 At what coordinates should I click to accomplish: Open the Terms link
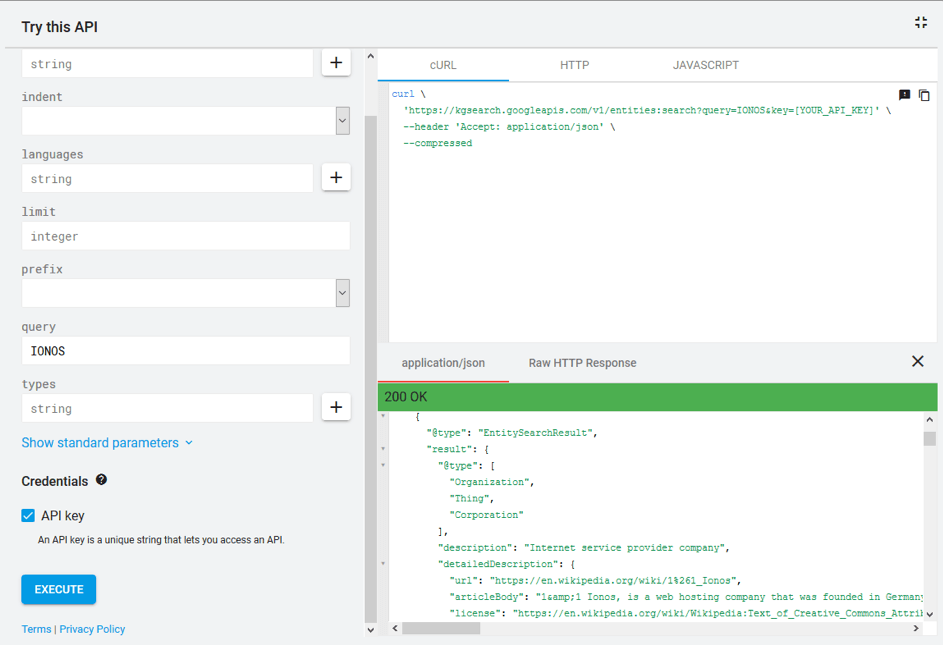(36, 629)
